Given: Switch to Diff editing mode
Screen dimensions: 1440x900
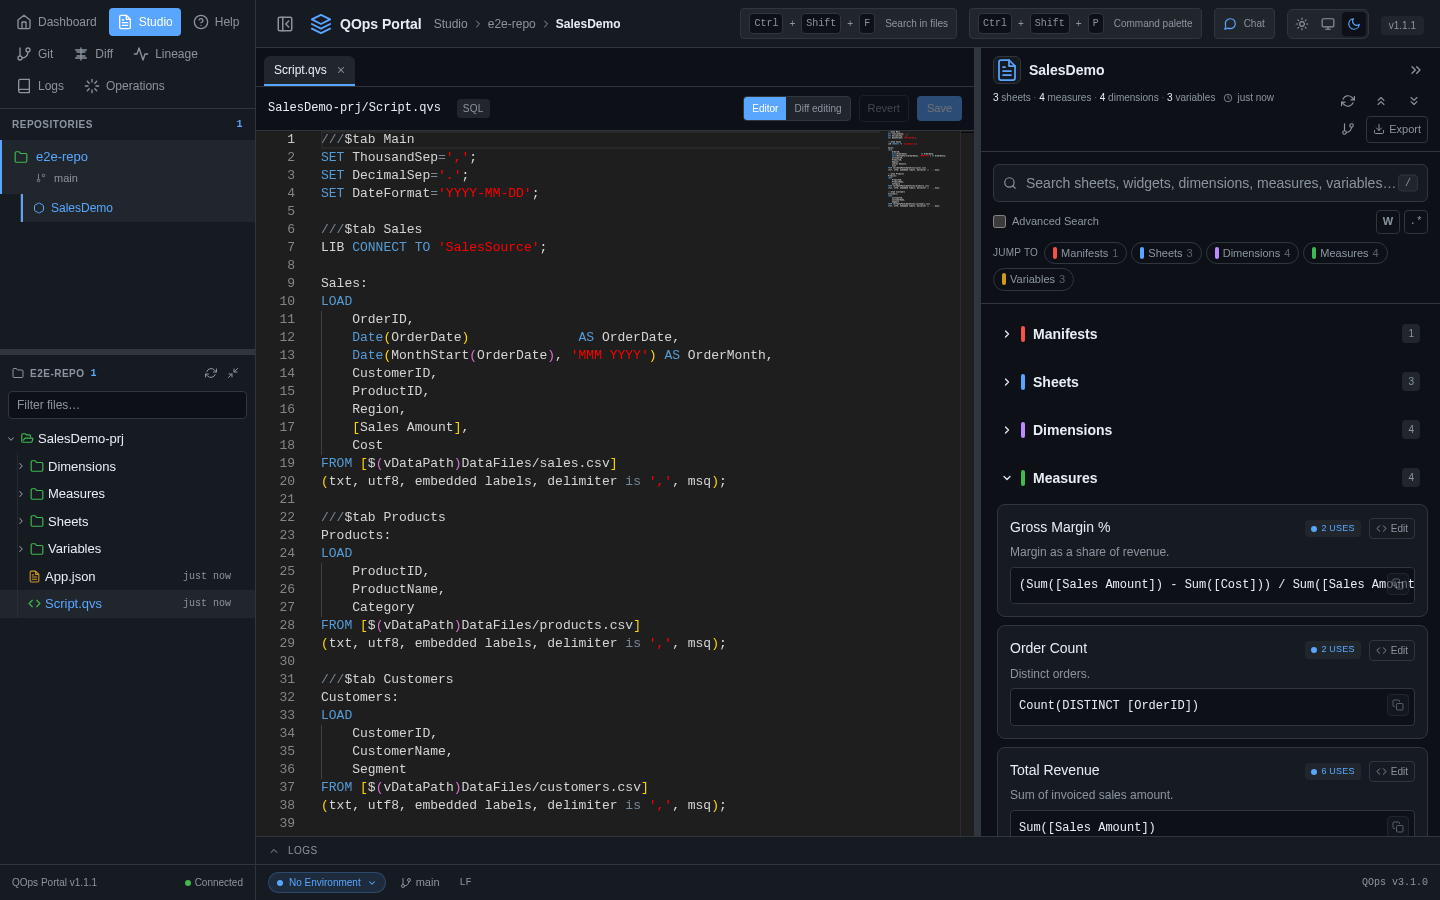Looking at the screenshot, I should [x=818, y=108].
